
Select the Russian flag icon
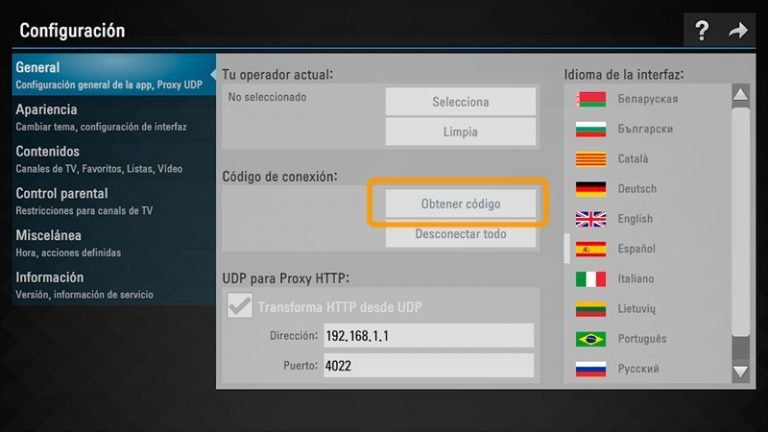(x=591, y=368)
